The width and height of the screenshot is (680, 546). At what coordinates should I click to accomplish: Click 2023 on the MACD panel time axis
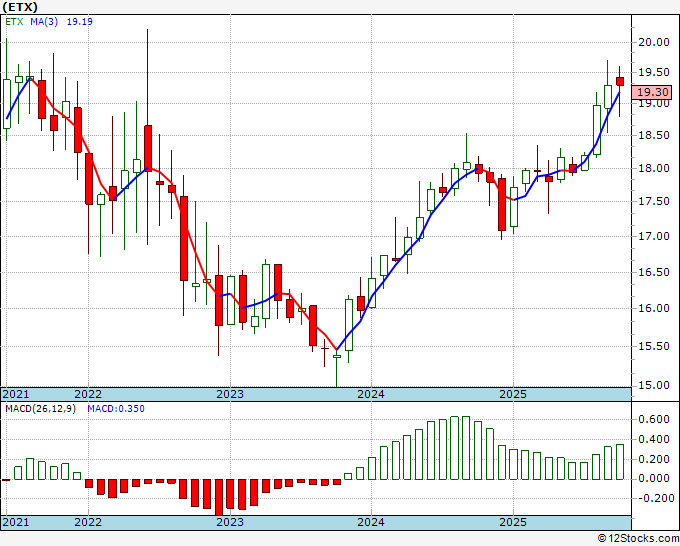tap(230, 522)
